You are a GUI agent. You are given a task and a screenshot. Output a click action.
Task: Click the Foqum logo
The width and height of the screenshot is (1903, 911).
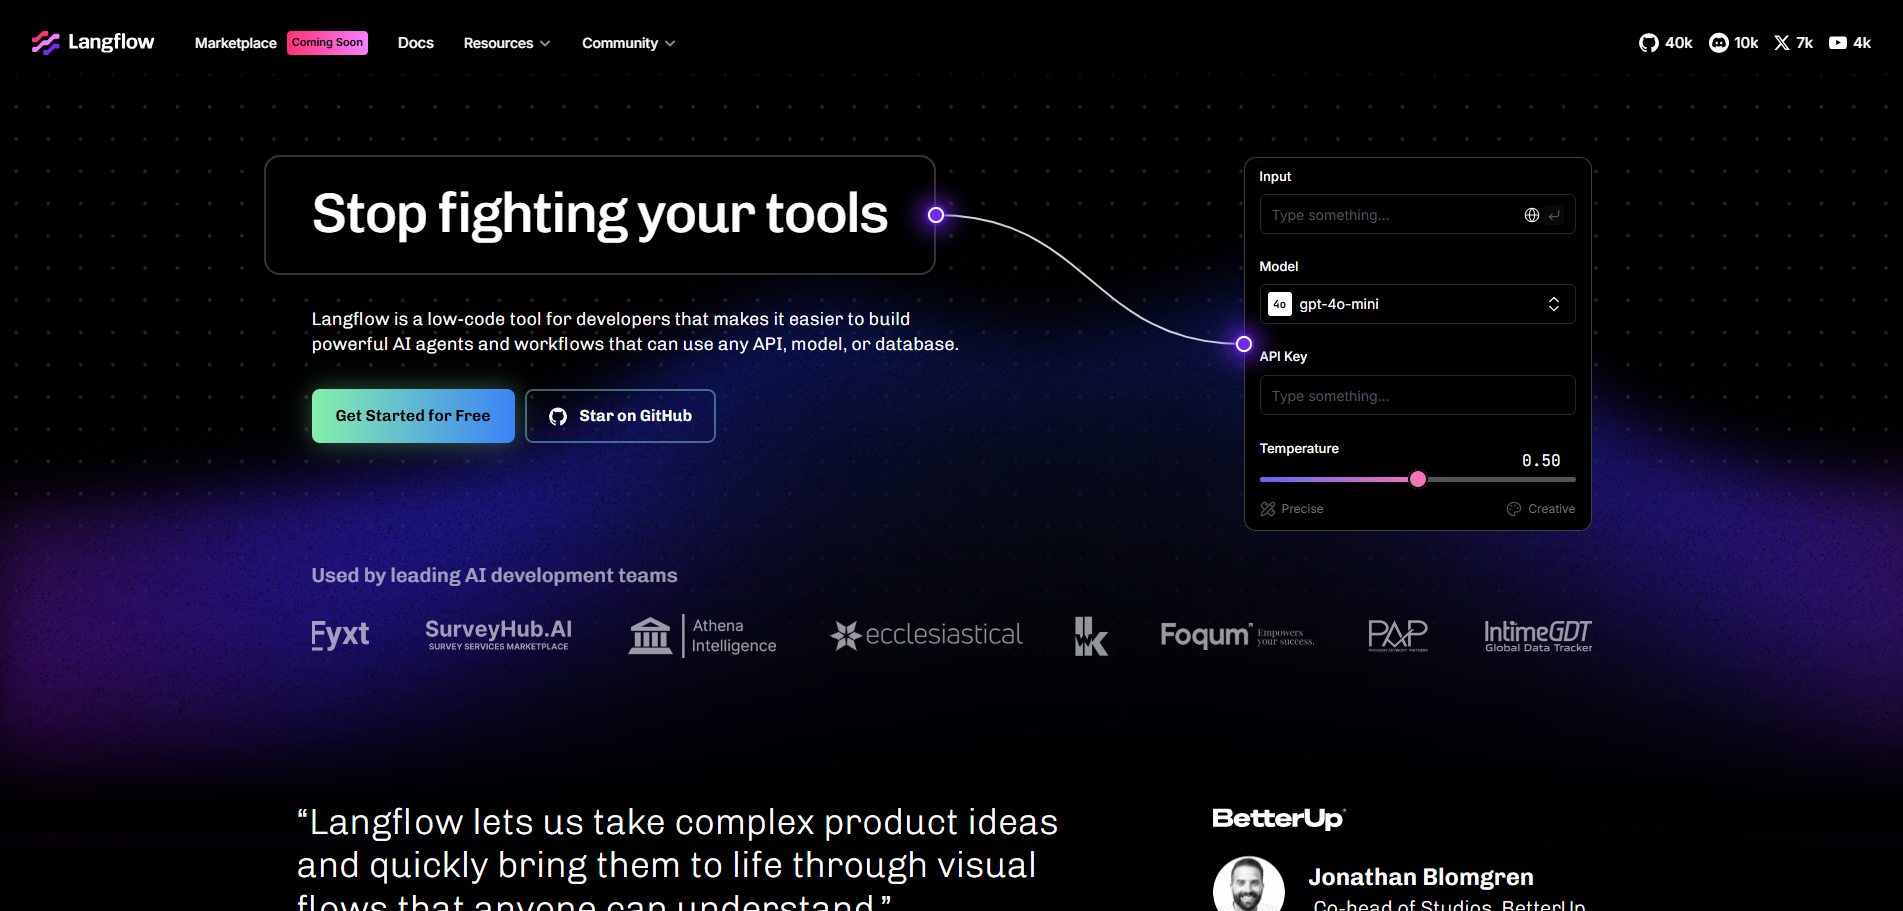[1237, 635]
